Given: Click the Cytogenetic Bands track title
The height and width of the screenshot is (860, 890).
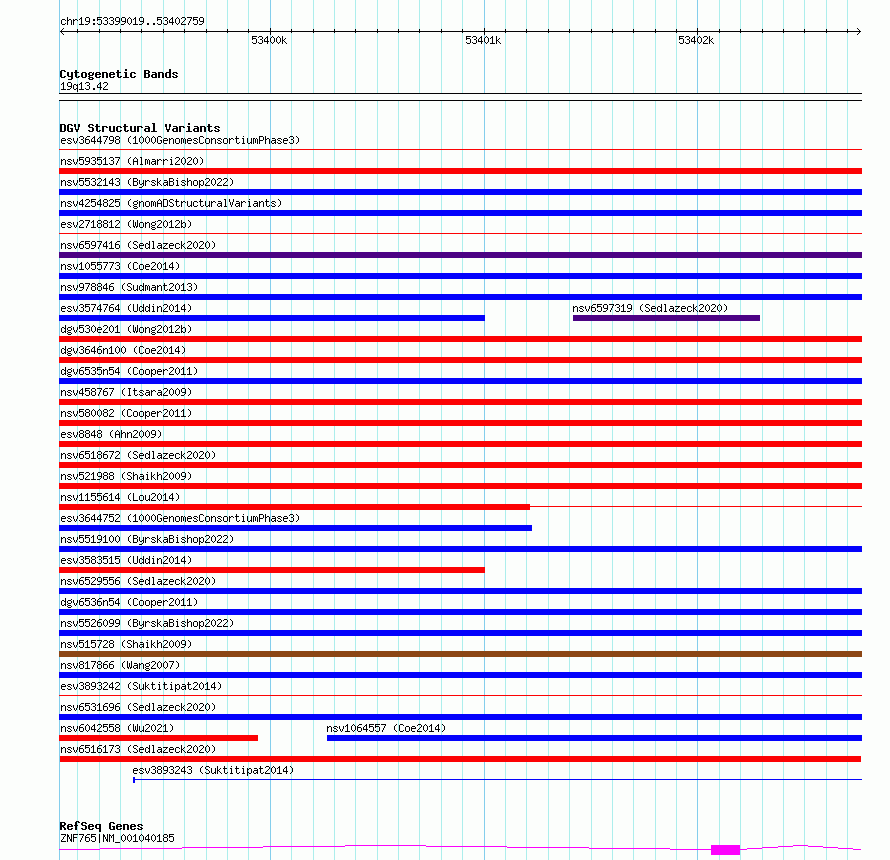Looking at the screenshot, I should pyautogui.click(x=119, y=74).
